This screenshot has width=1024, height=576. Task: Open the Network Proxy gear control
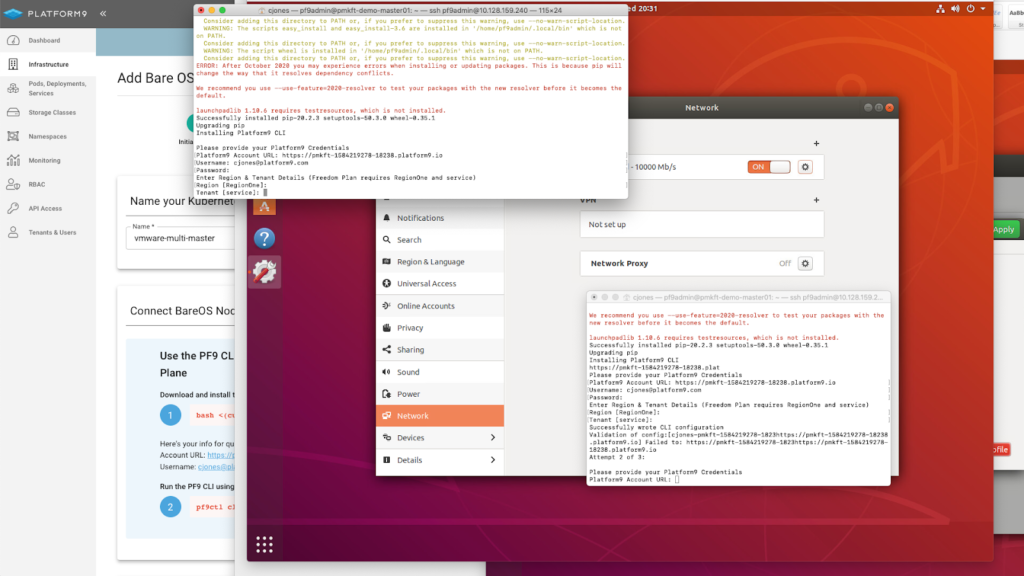click(x=805, y=263)
